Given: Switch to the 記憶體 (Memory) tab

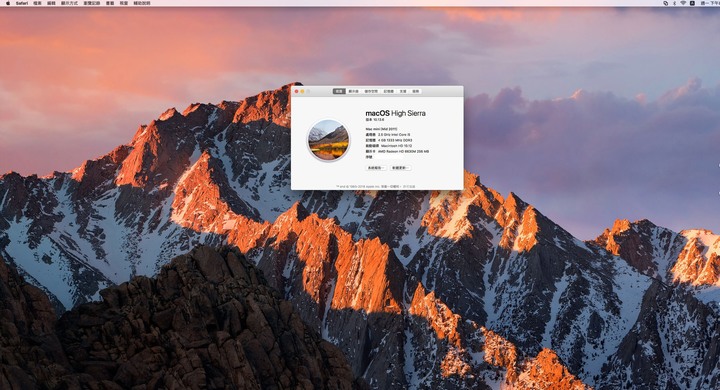Looking at the screenshot, I should tap(388, 91).
